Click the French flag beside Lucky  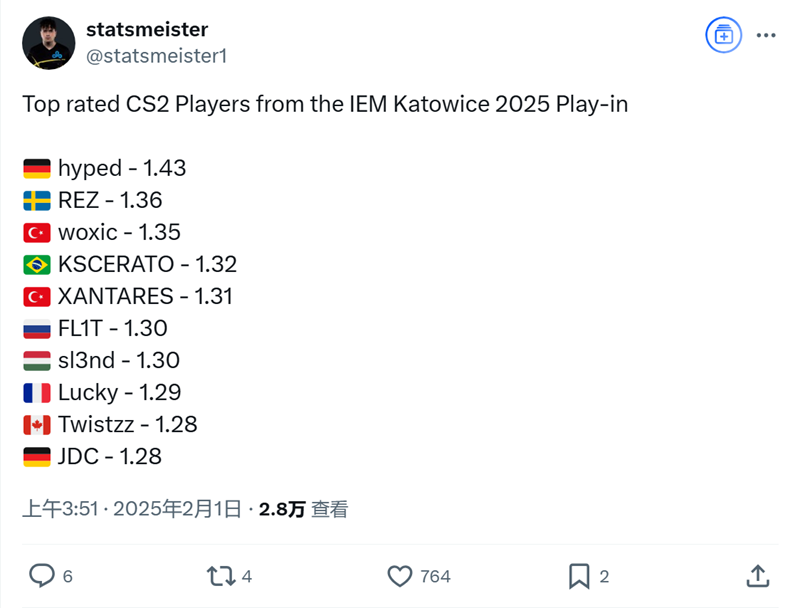click(37, 392)
